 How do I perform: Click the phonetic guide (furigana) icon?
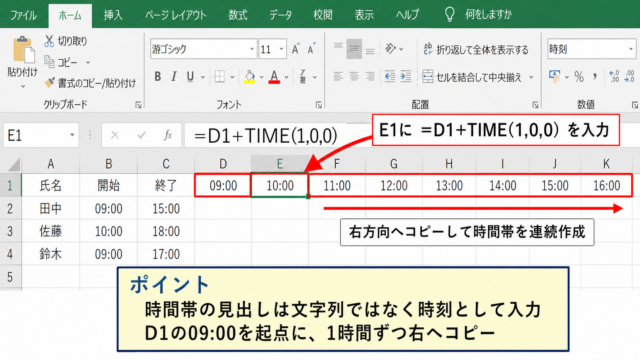pos(303,76)
